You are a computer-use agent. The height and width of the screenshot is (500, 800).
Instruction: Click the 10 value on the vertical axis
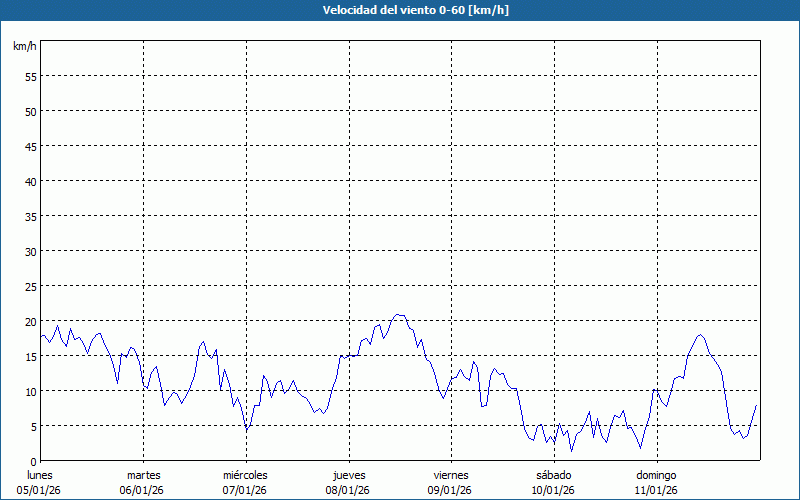point(30,391)
